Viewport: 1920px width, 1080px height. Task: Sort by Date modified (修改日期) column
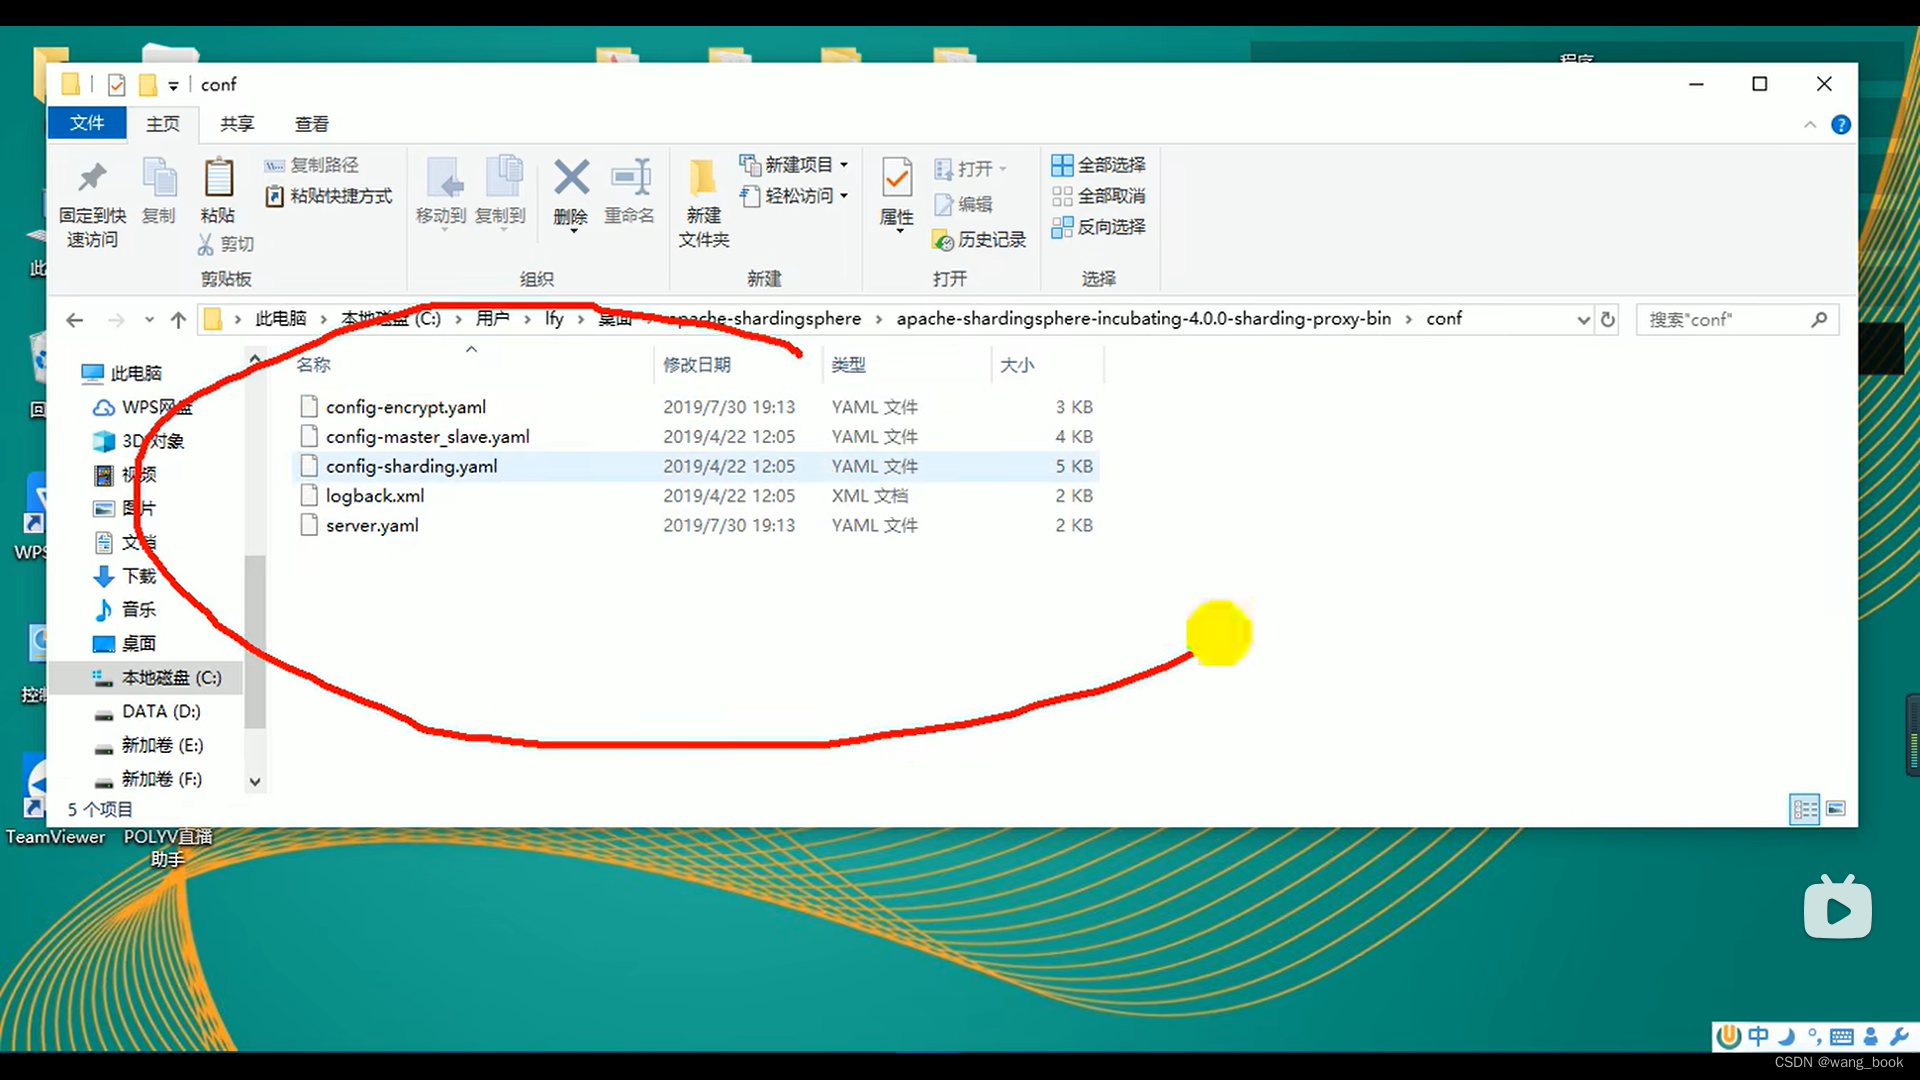click(697, 365)
